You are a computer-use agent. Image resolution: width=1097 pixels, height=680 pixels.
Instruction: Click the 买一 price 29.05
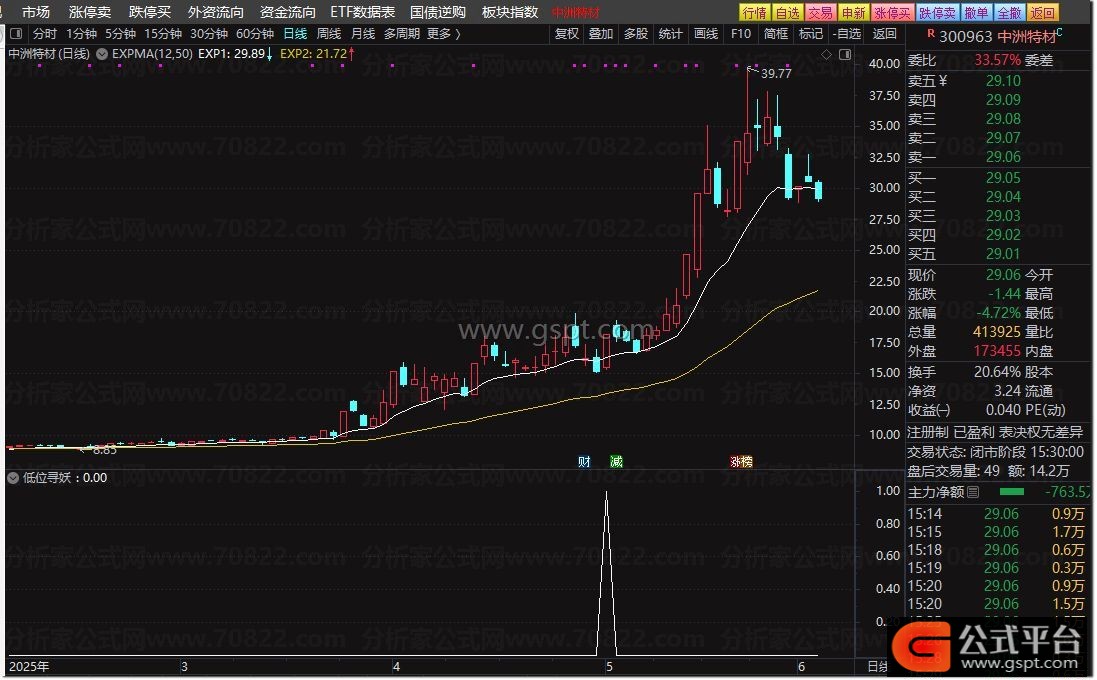pos(1003,178)
